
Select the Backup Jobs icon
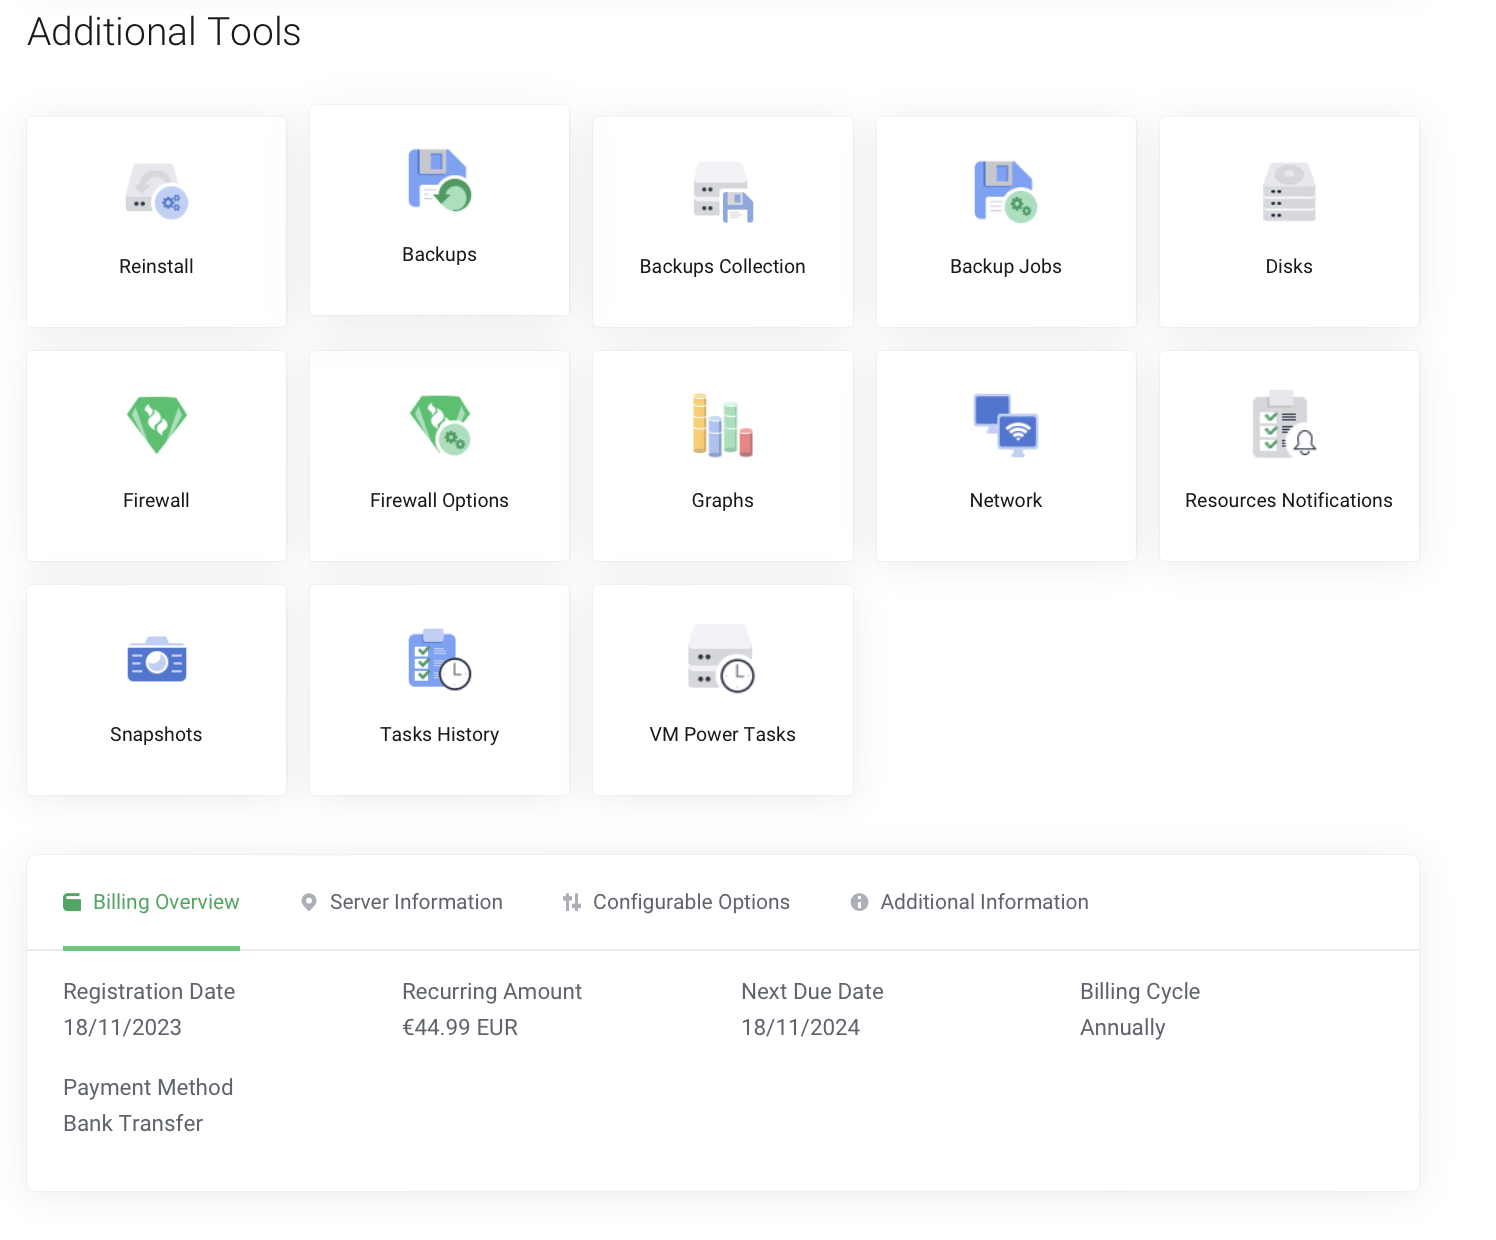coord(1005,191)
